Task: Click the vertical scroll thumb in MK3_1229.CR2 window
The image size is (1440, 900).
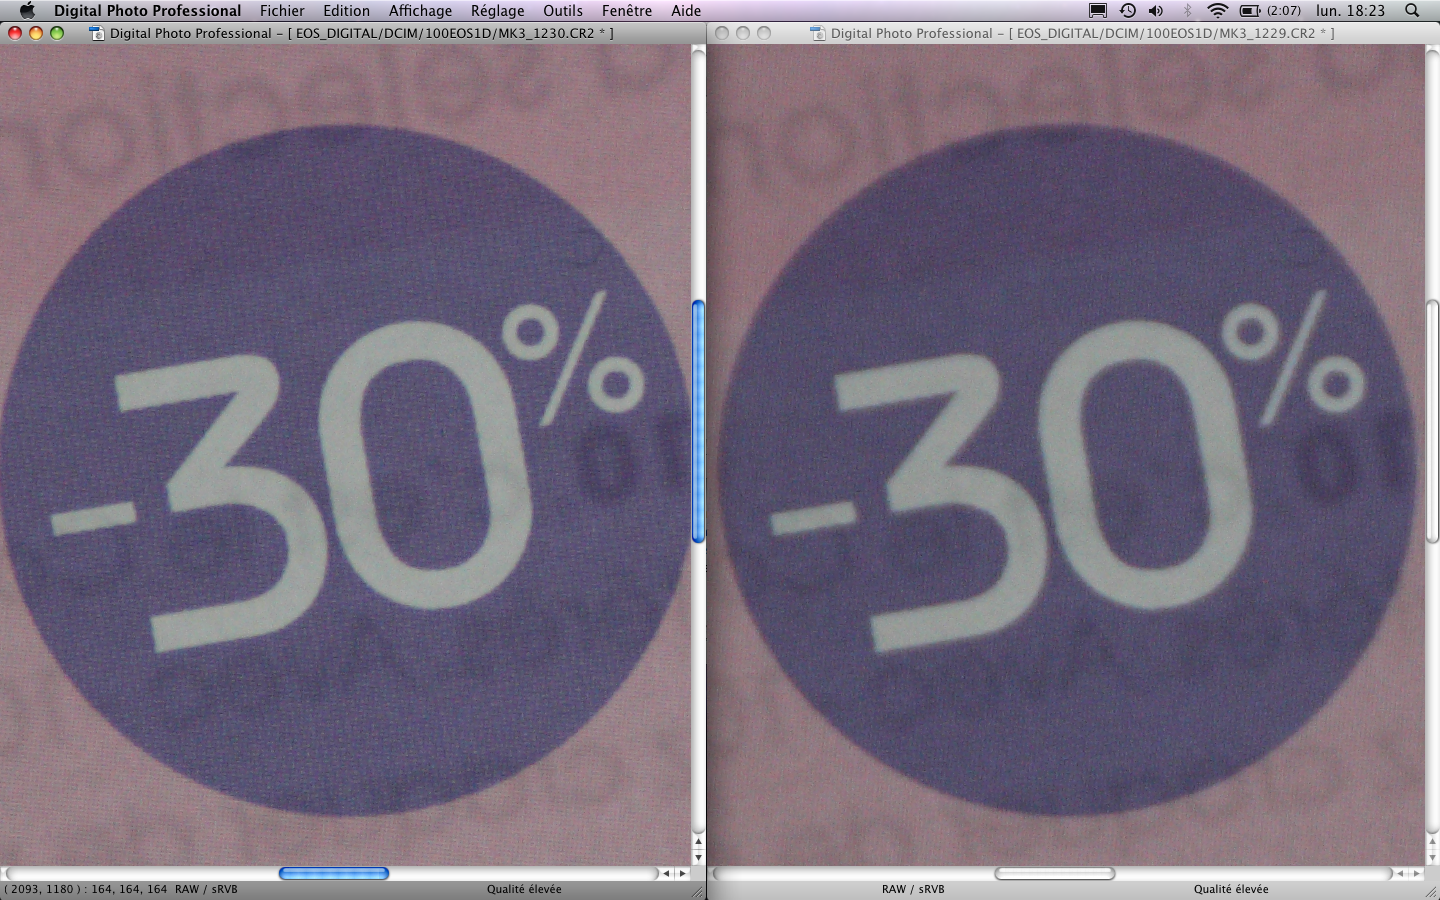Action: (x=1432, y=421)
